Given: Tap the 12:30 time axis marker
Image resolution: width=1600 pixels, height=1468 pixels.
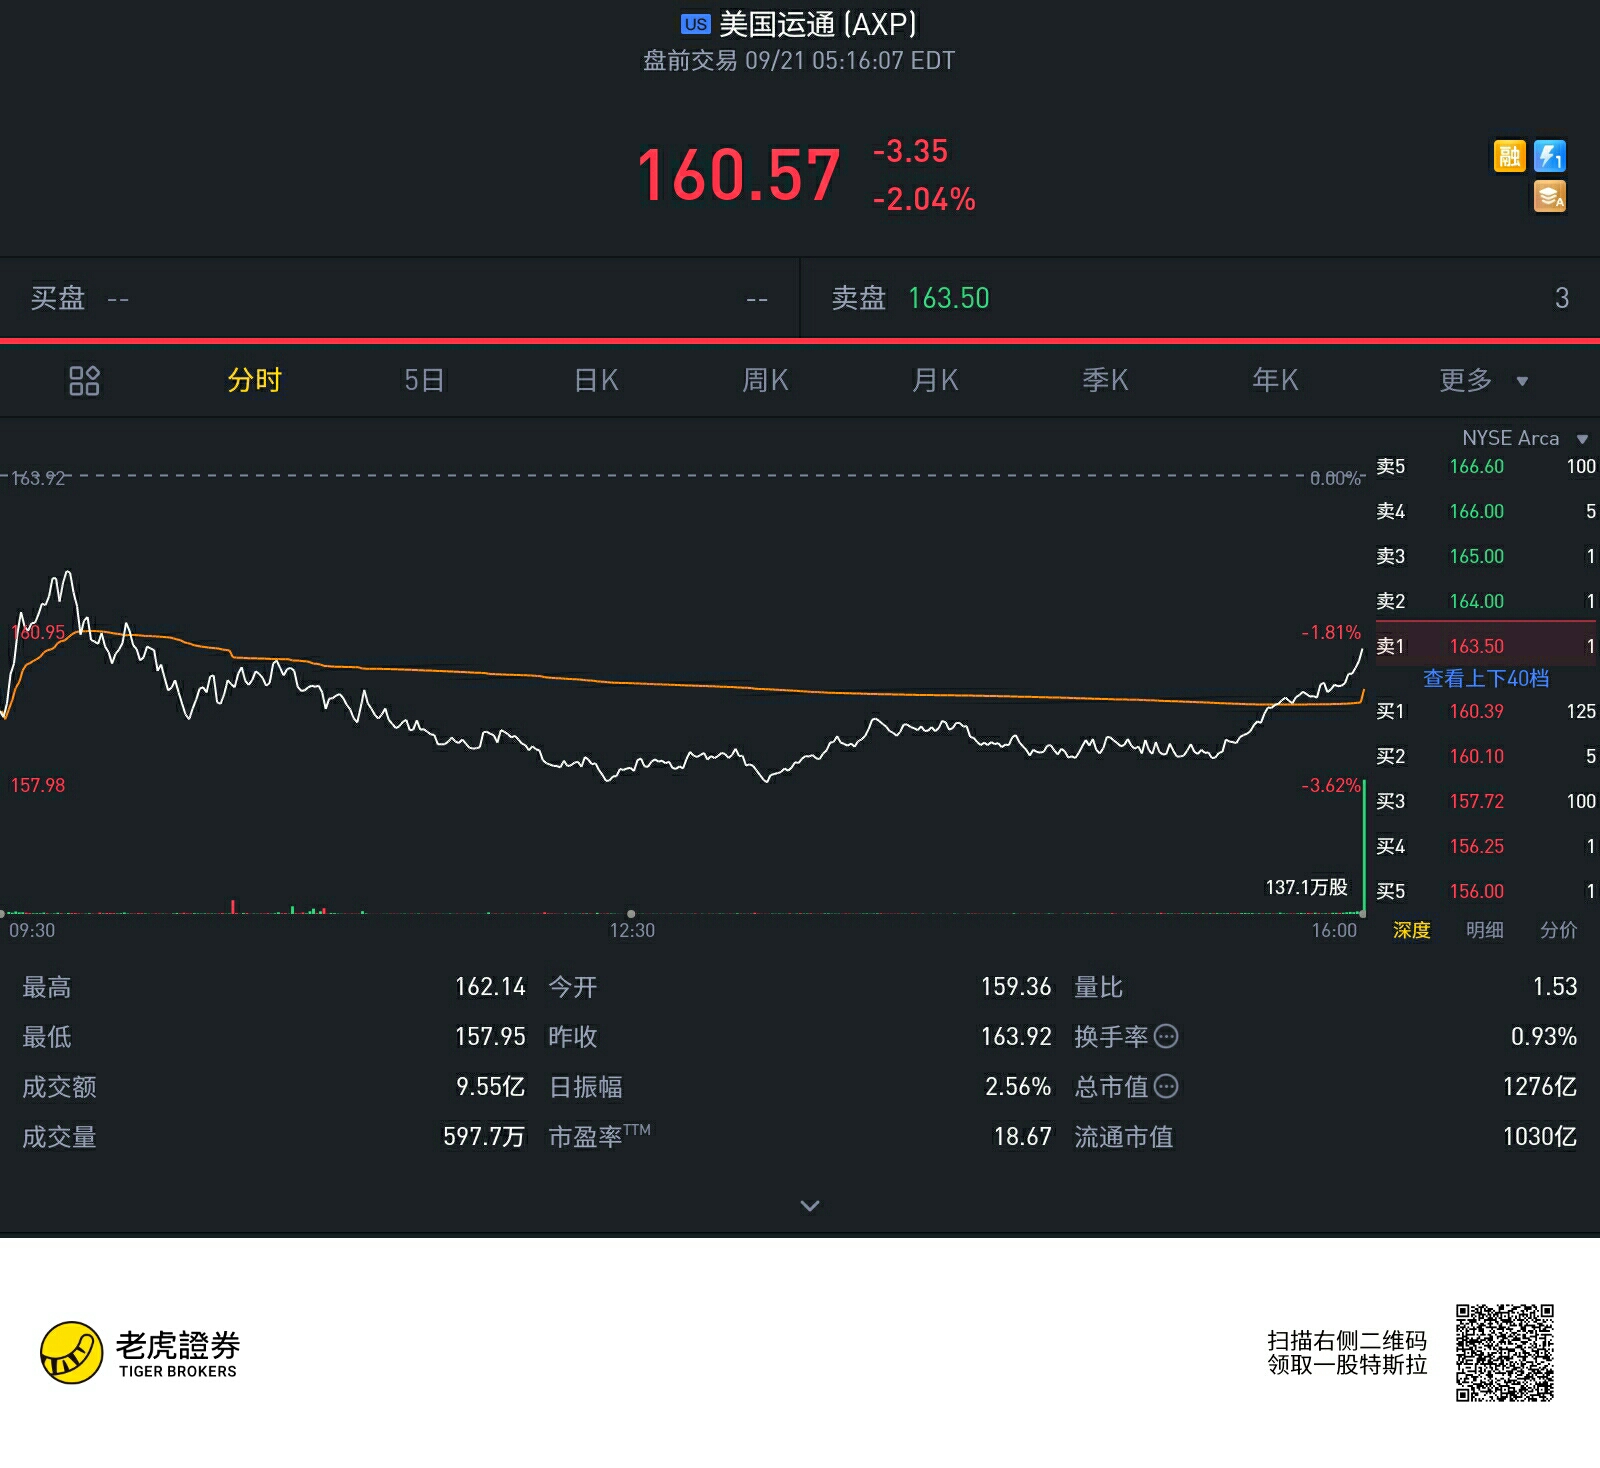Looking at the screenshot, I should [x=632, y=930].
